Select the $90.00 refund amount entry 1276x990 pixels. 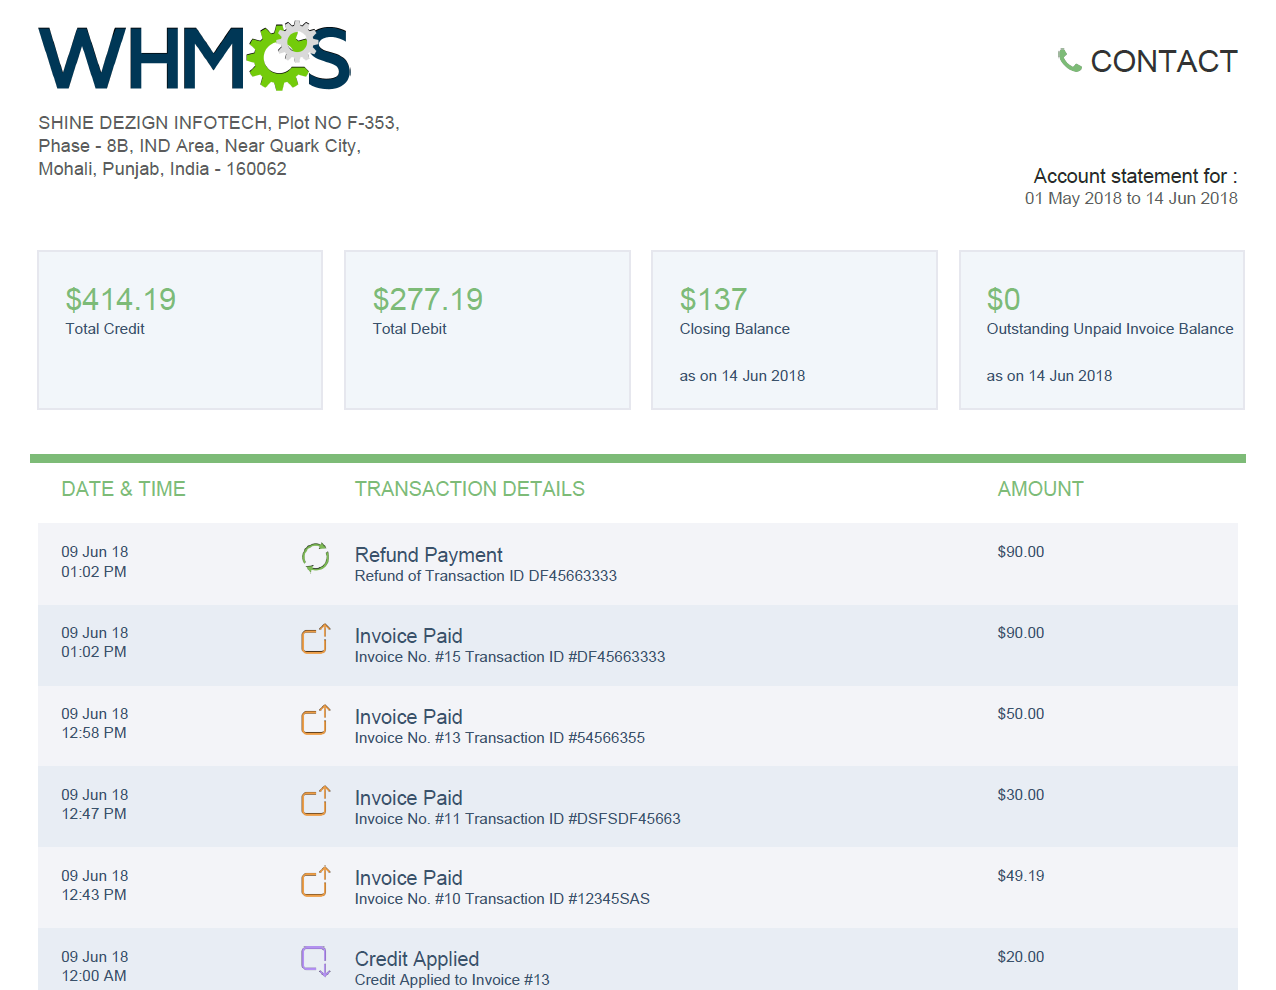pyautogui.click(x=1021, y=551)
